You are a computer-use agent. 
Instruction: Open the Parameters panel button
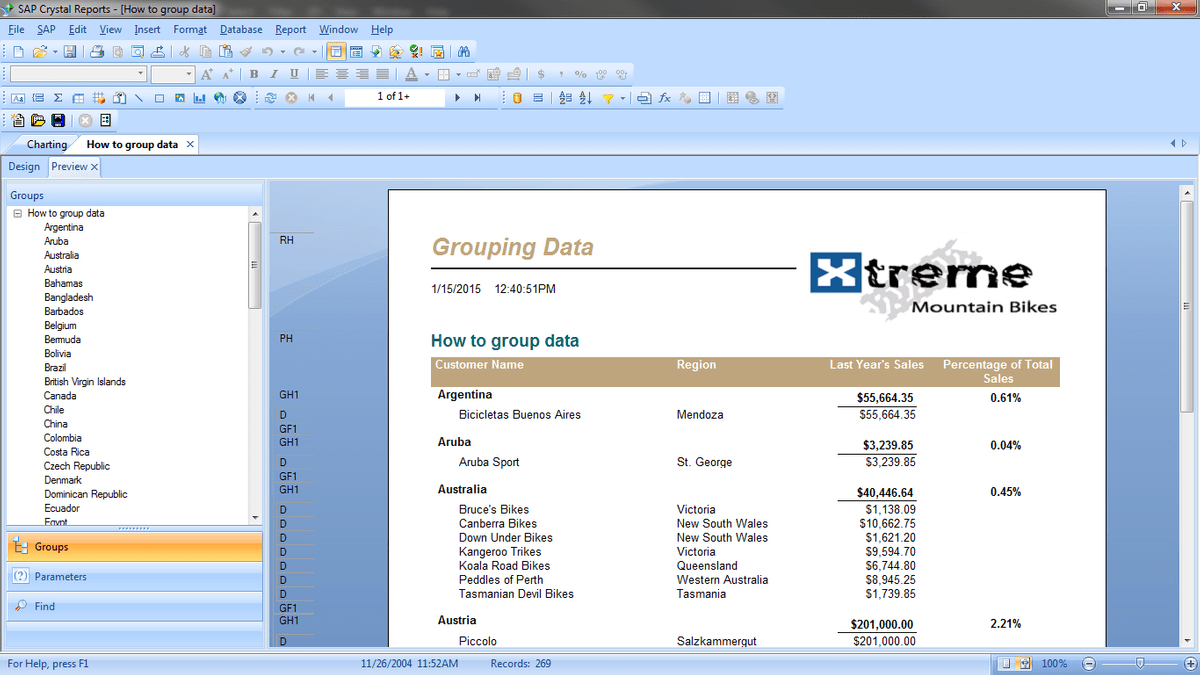point(60,577)
